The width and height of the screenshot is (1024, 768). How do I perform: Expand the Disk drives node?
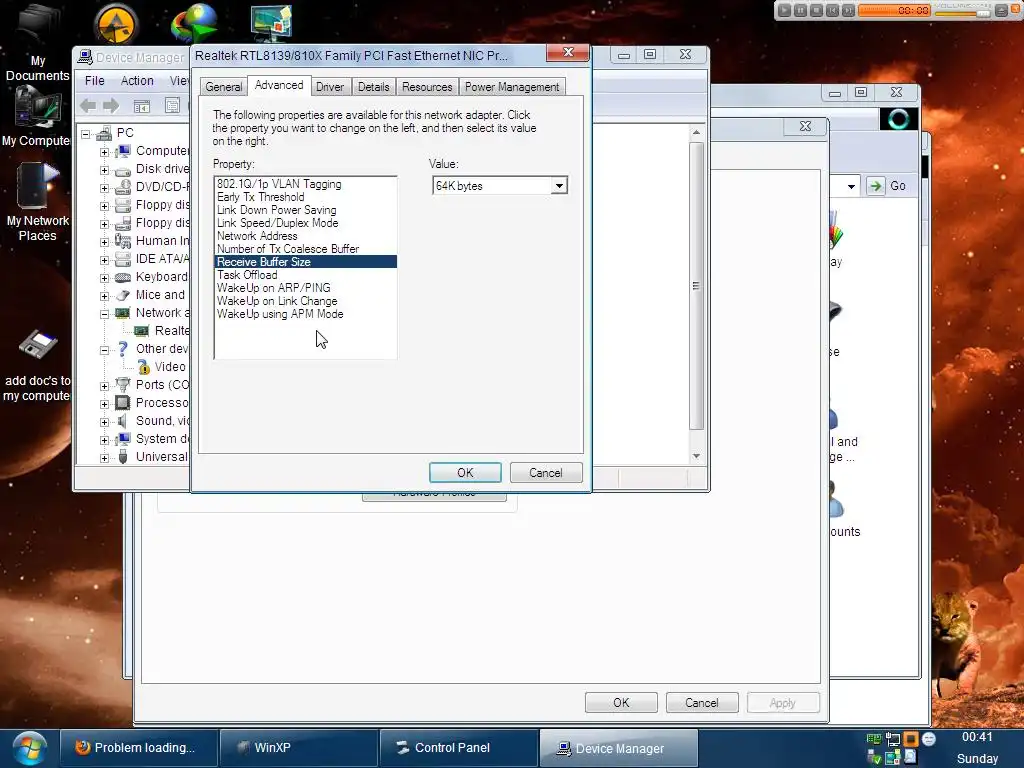(104, 170)
